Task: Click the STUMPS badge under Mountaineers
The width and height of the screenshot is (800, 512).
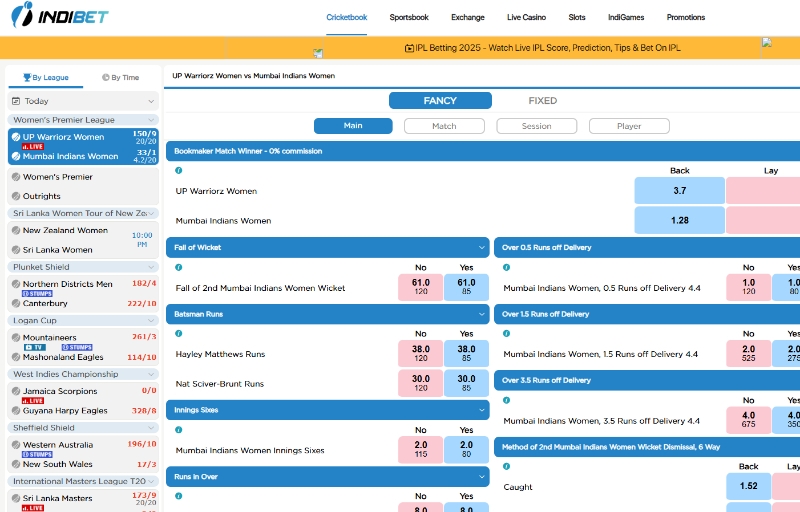Action: point(77,347)
